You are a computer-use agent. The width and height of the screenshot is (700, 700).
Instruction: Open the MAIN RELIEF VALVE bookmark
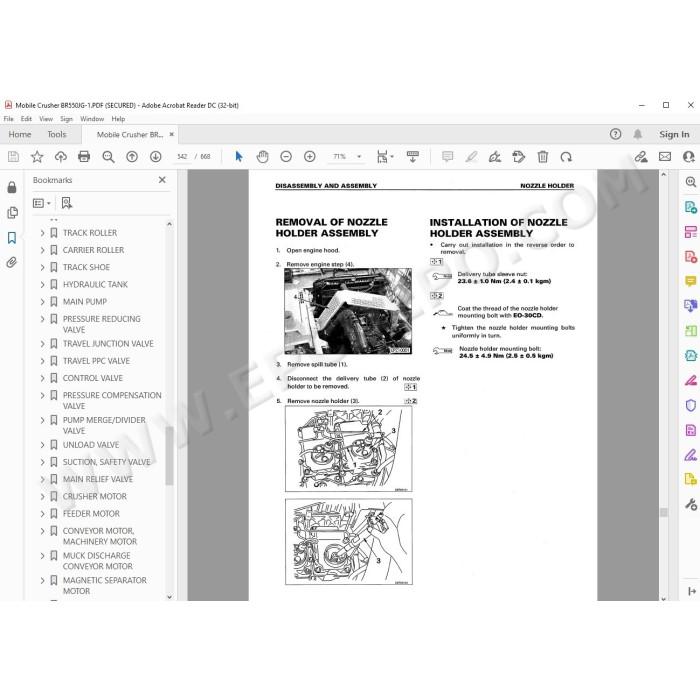click(98, 479)
